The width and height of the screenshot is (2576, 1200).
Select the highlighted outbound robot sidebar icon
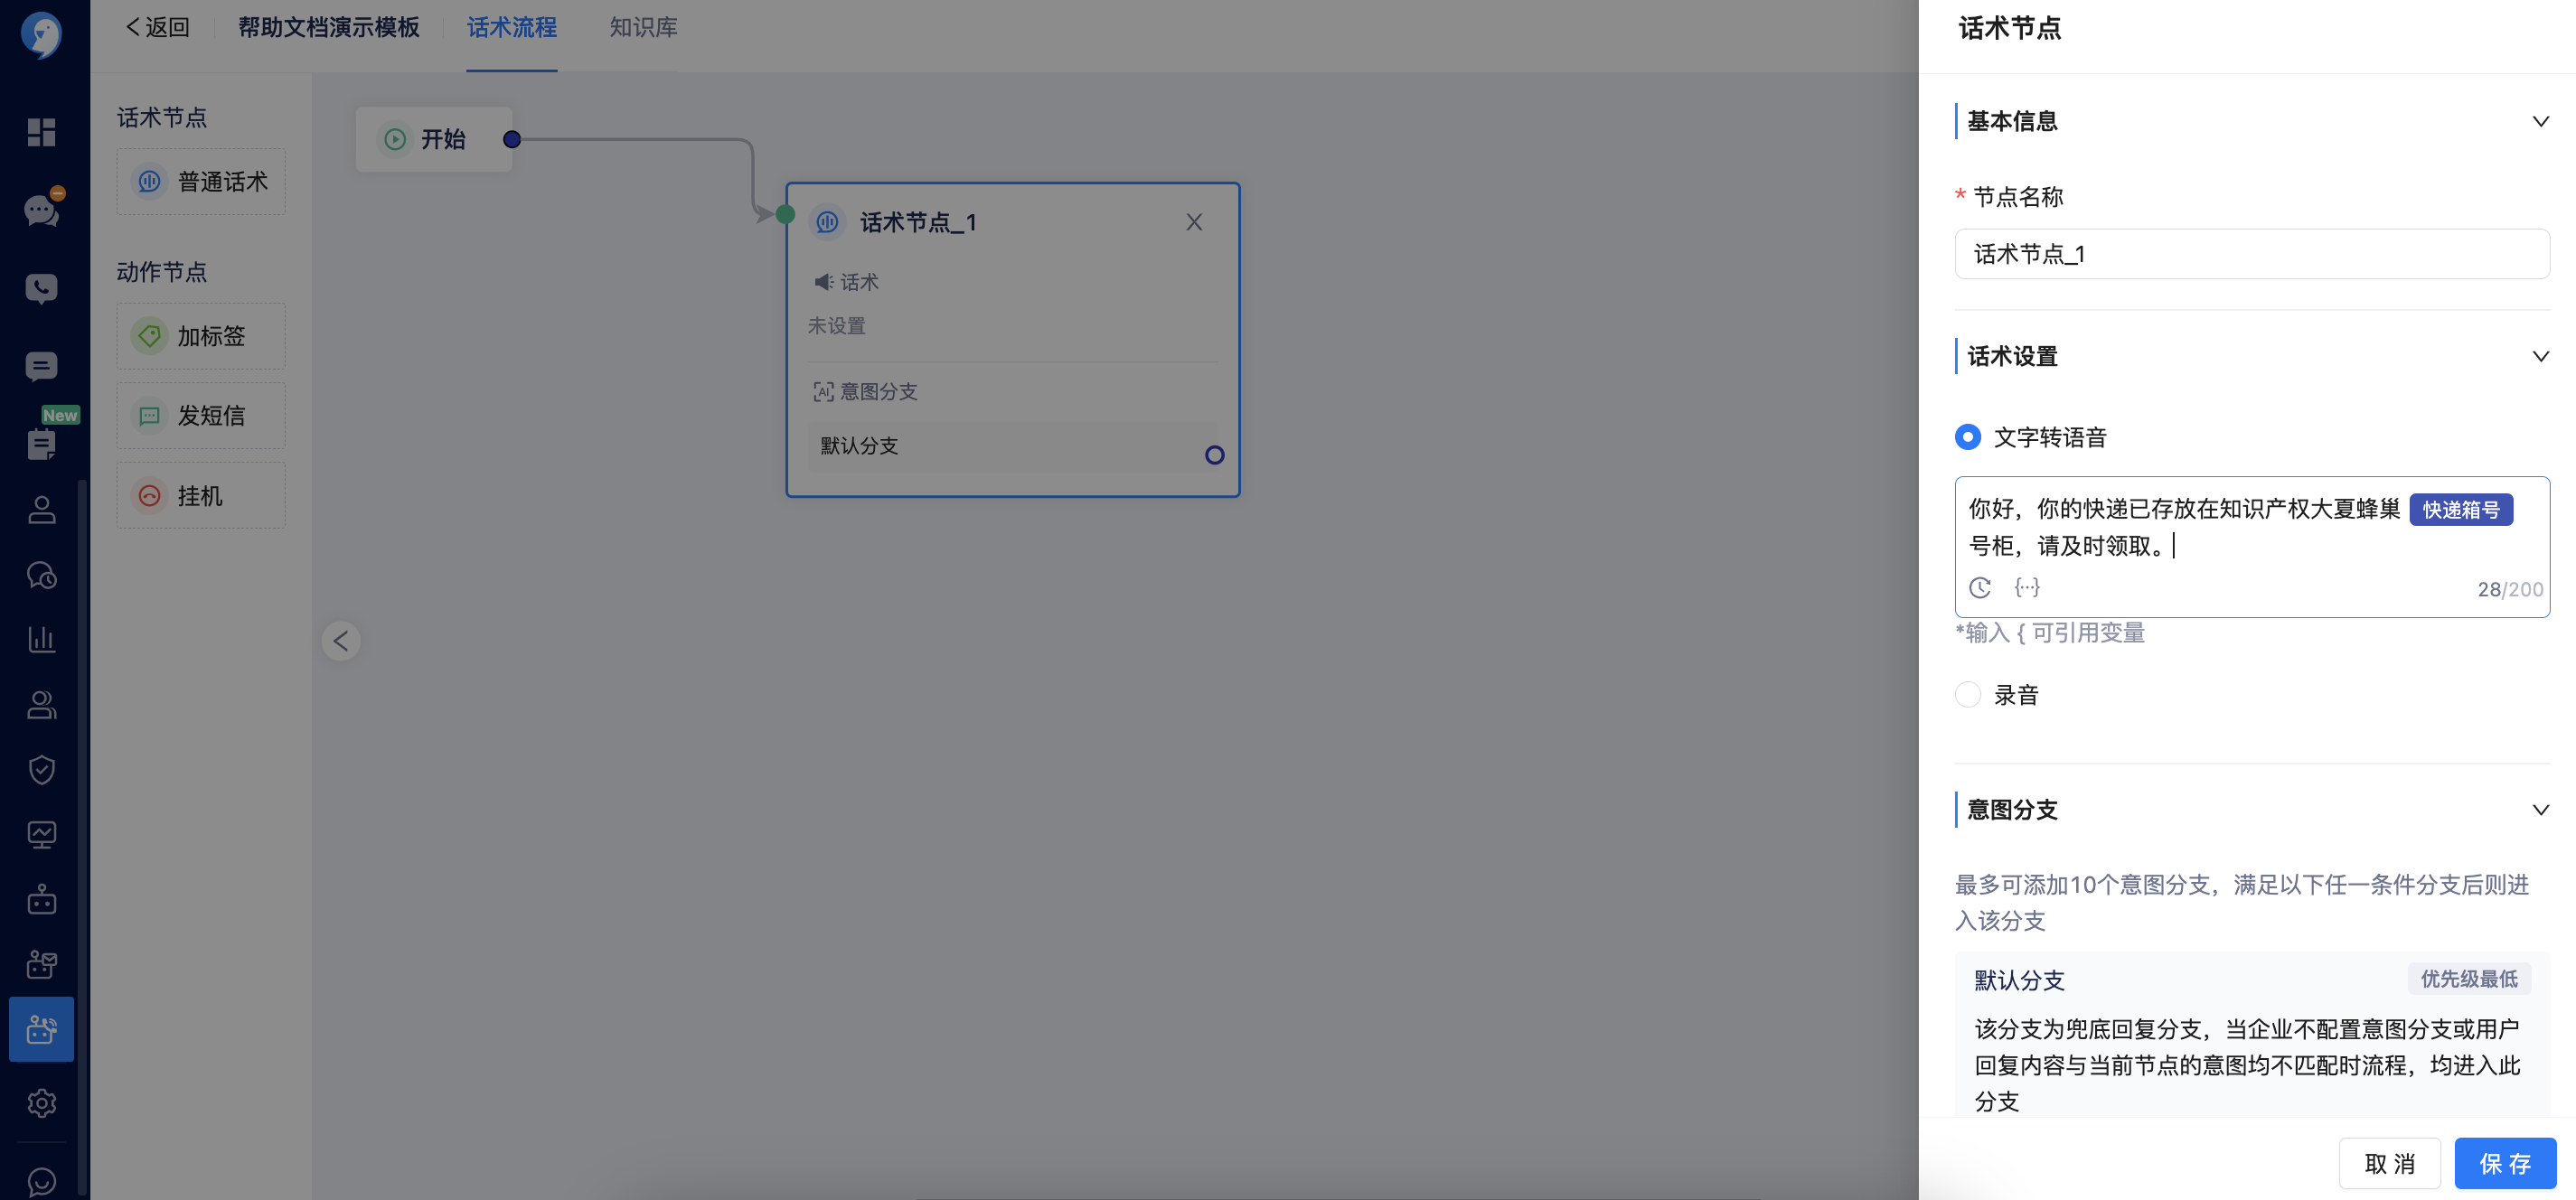[41, 1029]
